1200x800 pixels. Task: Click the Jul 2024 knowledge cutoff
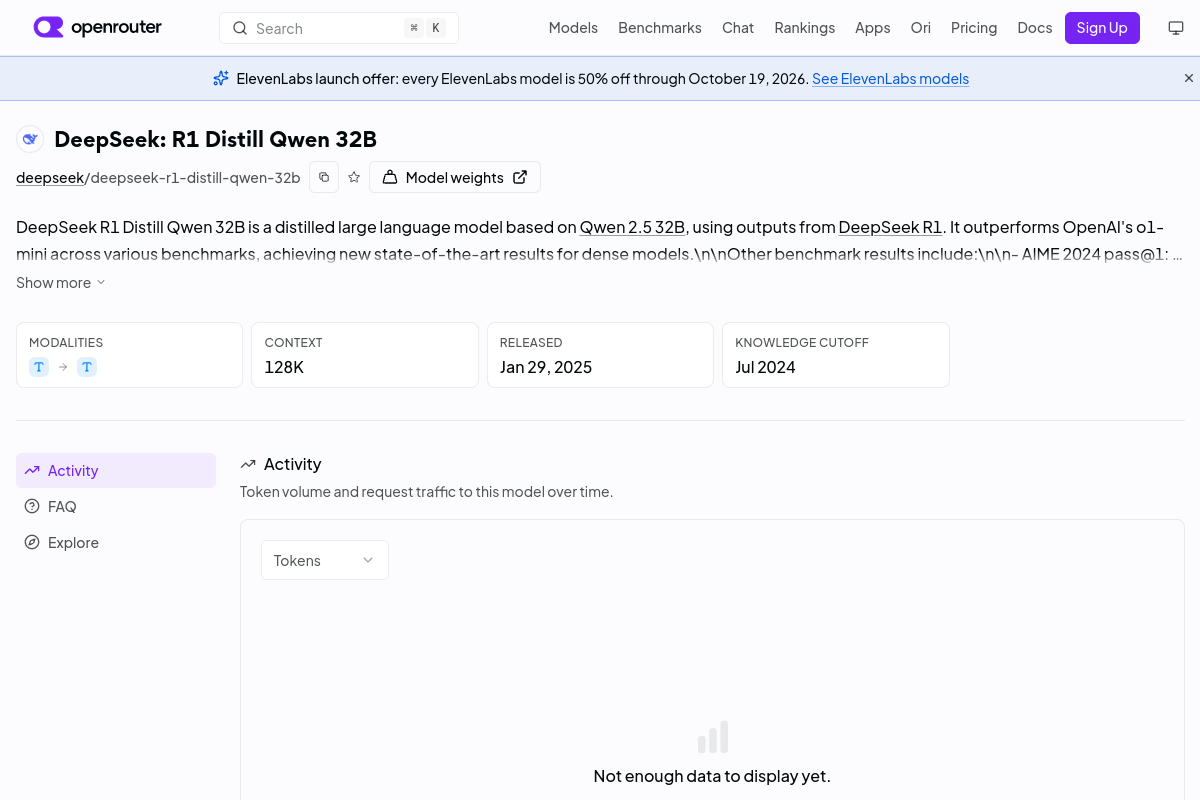tap(765, 367)
